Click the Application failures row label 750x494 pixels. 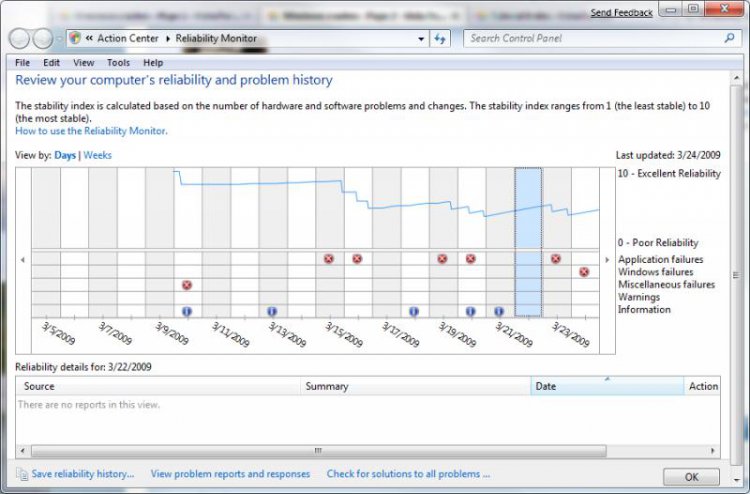[661, 260]
